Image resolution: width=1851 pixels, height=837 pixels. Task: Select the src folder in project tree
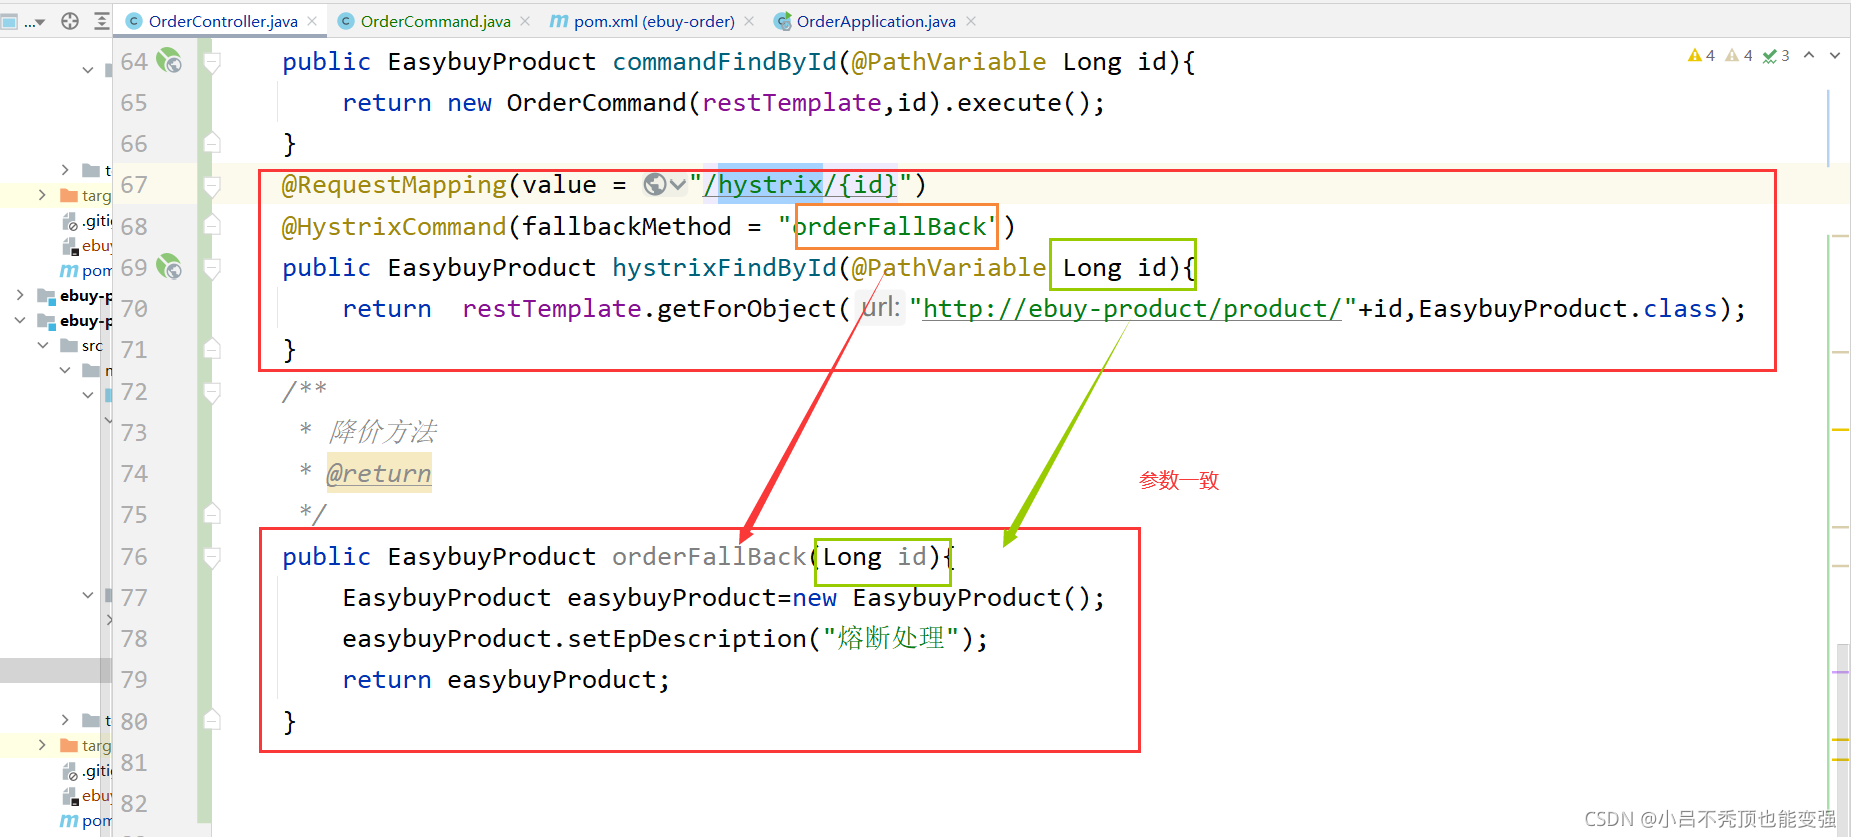pos(82,345)
